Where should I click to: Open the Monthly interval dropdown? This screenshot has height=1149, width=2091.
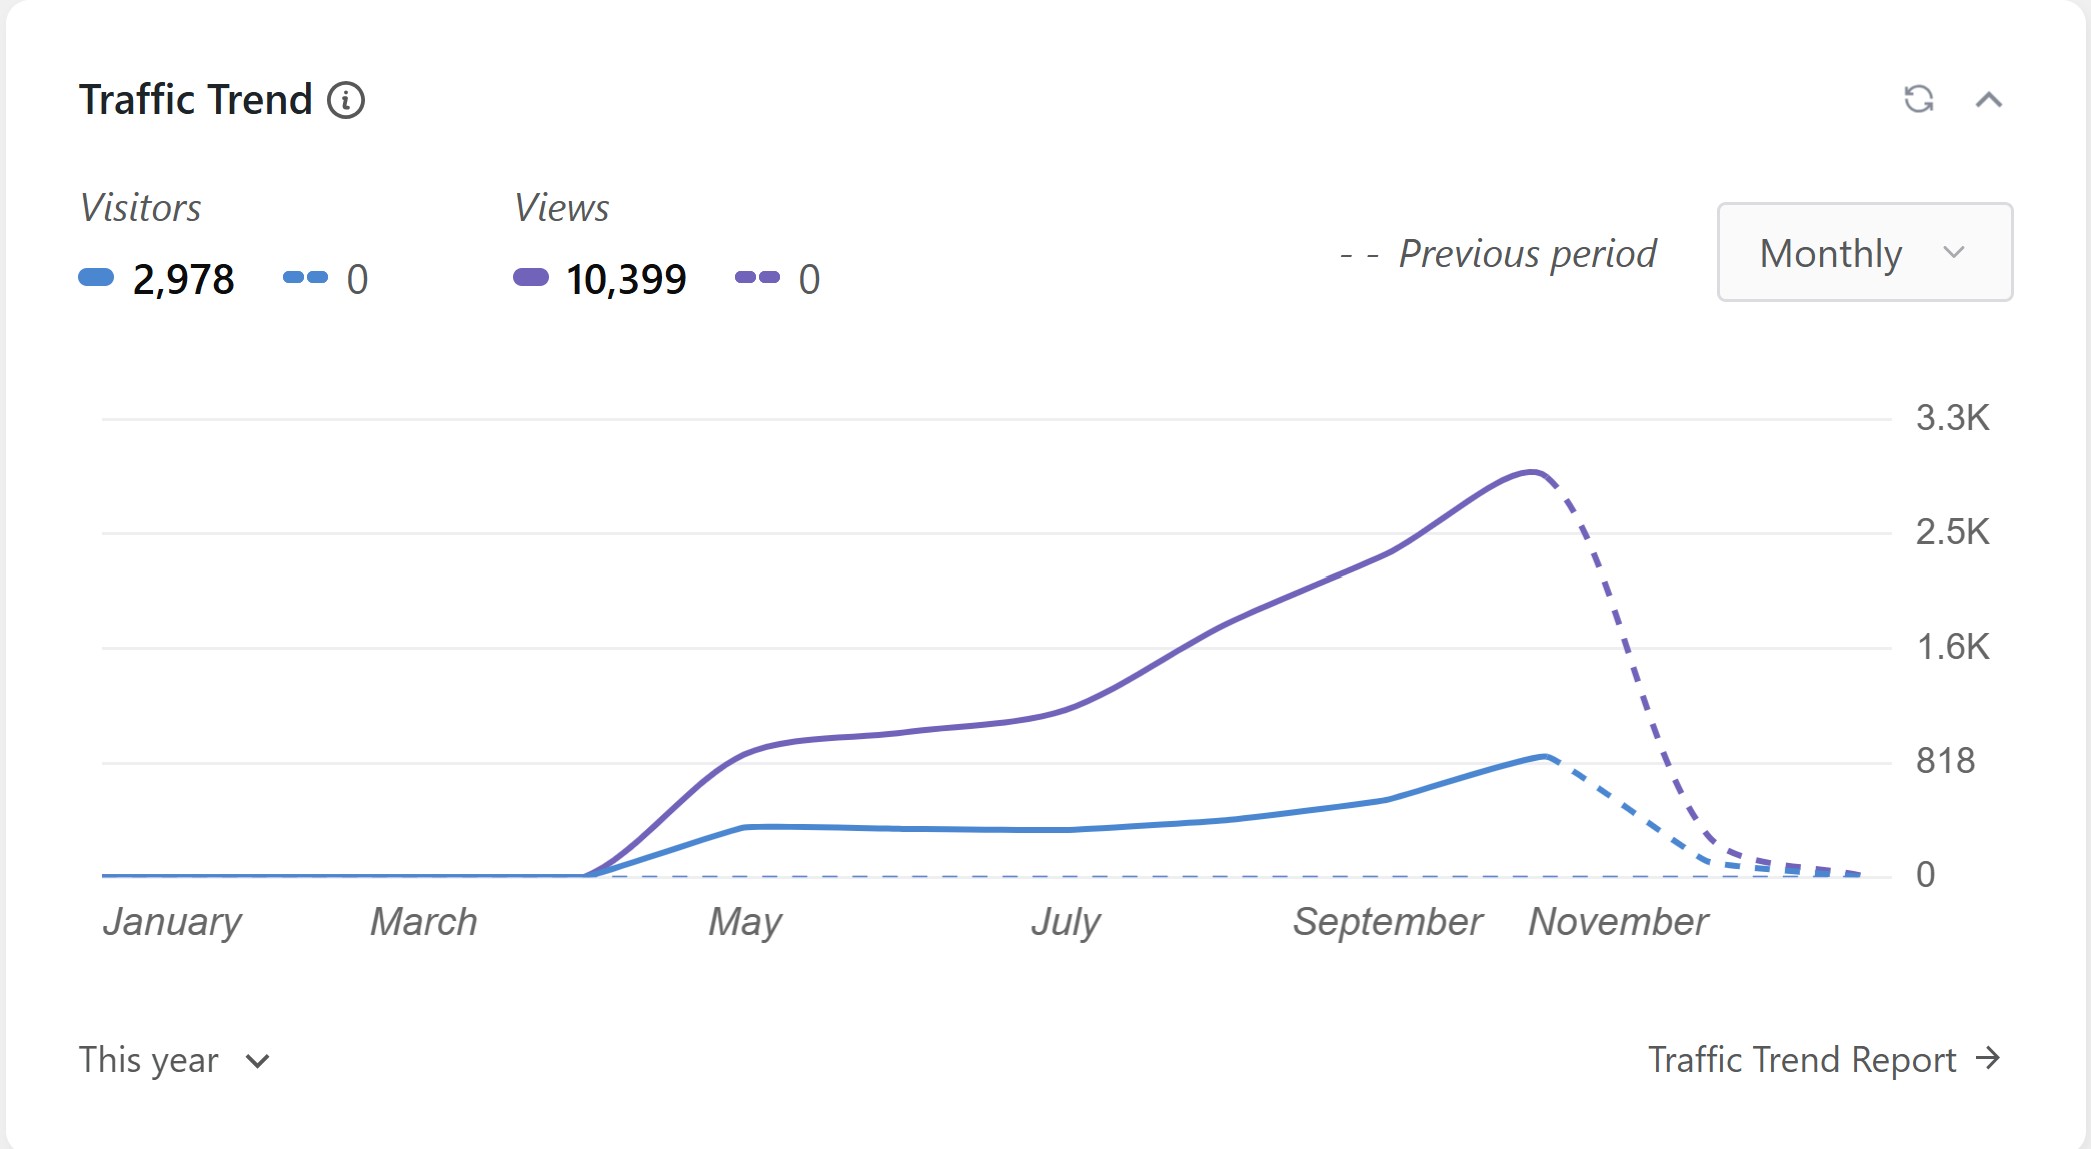coord(1864,253)
